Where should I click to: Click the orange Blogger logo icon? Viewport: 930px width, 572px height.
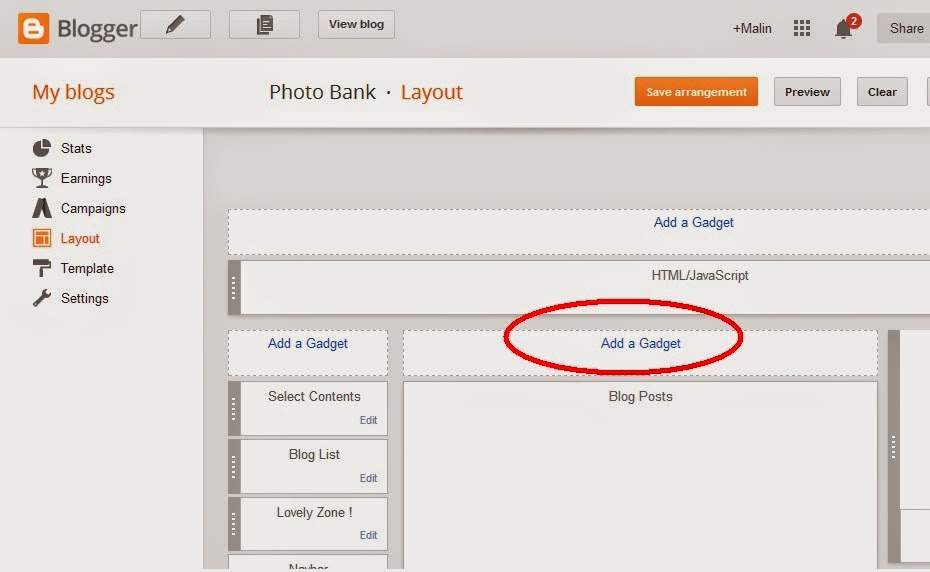tap(33, 28)
